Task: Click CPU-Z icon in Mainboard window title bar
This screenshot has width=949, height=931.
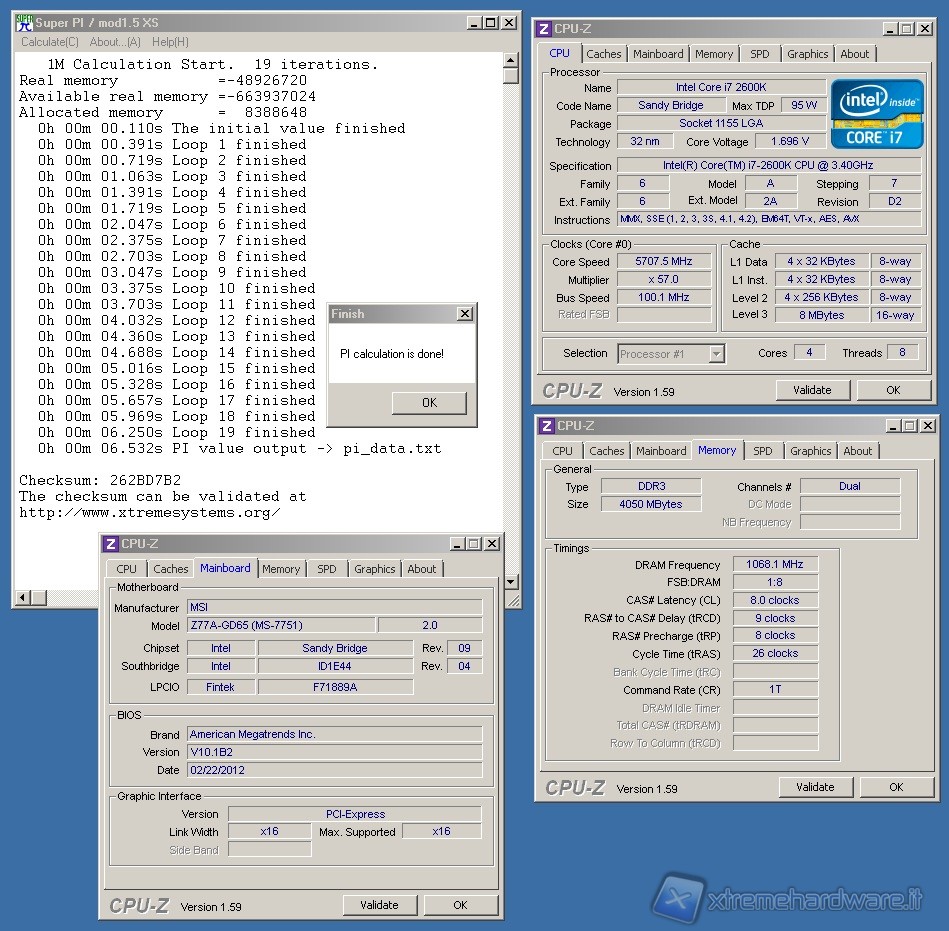Action: [x=110, y=544]
